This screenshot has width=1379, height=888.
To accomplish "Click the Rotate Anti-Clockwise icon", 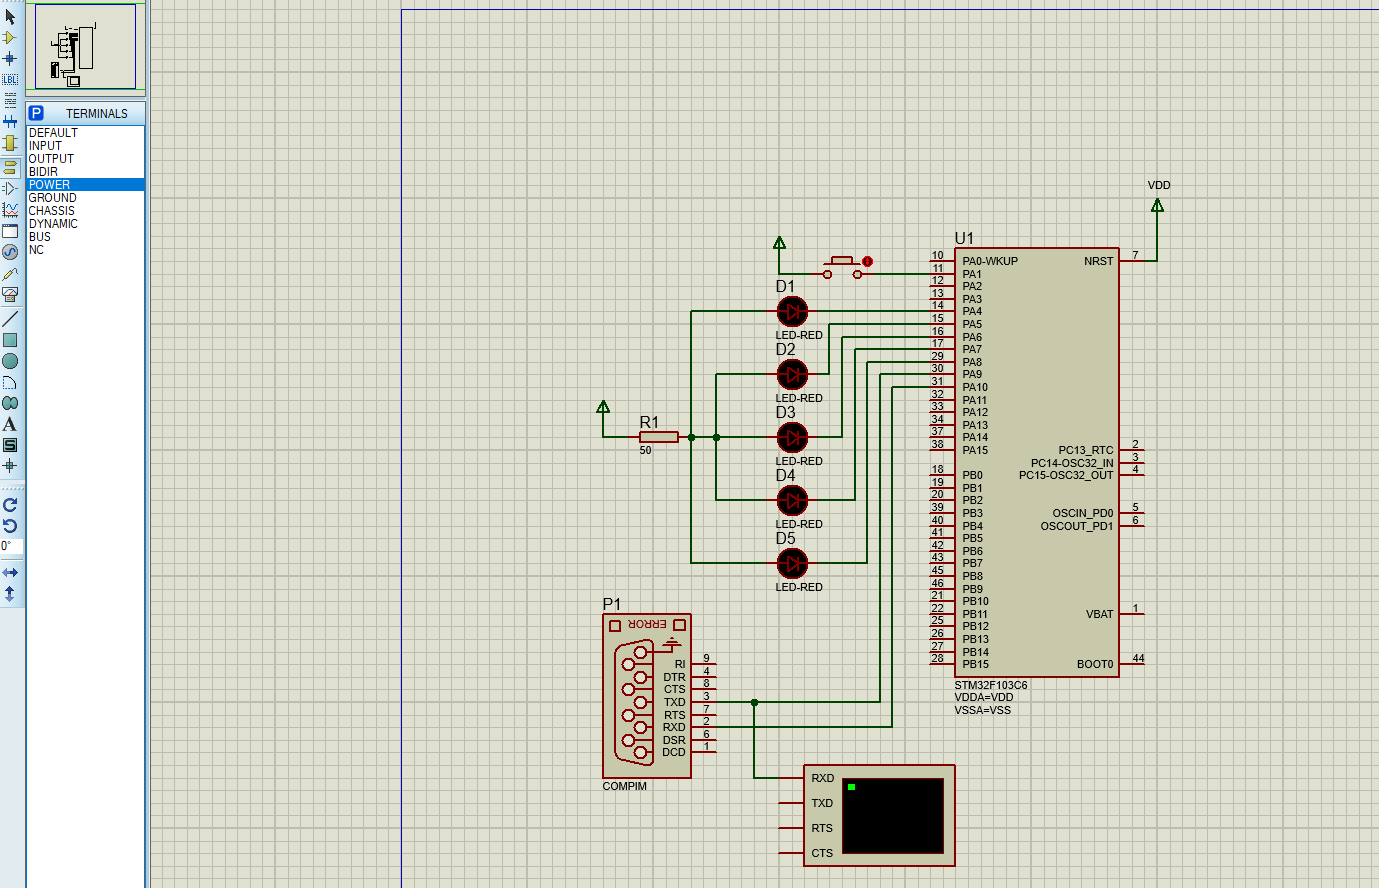I will (10, 526).
